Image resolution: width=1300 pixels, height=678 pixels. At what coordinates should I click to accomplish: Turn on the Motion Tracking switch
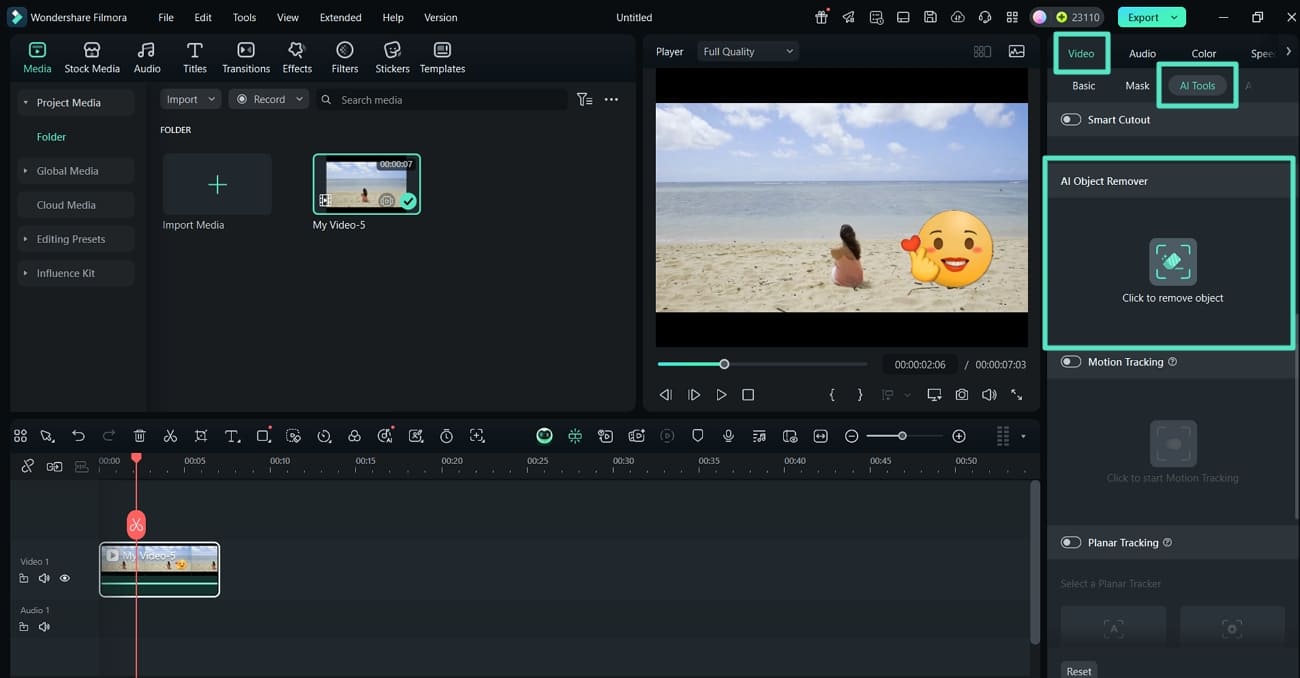[x=1071, y=362]
